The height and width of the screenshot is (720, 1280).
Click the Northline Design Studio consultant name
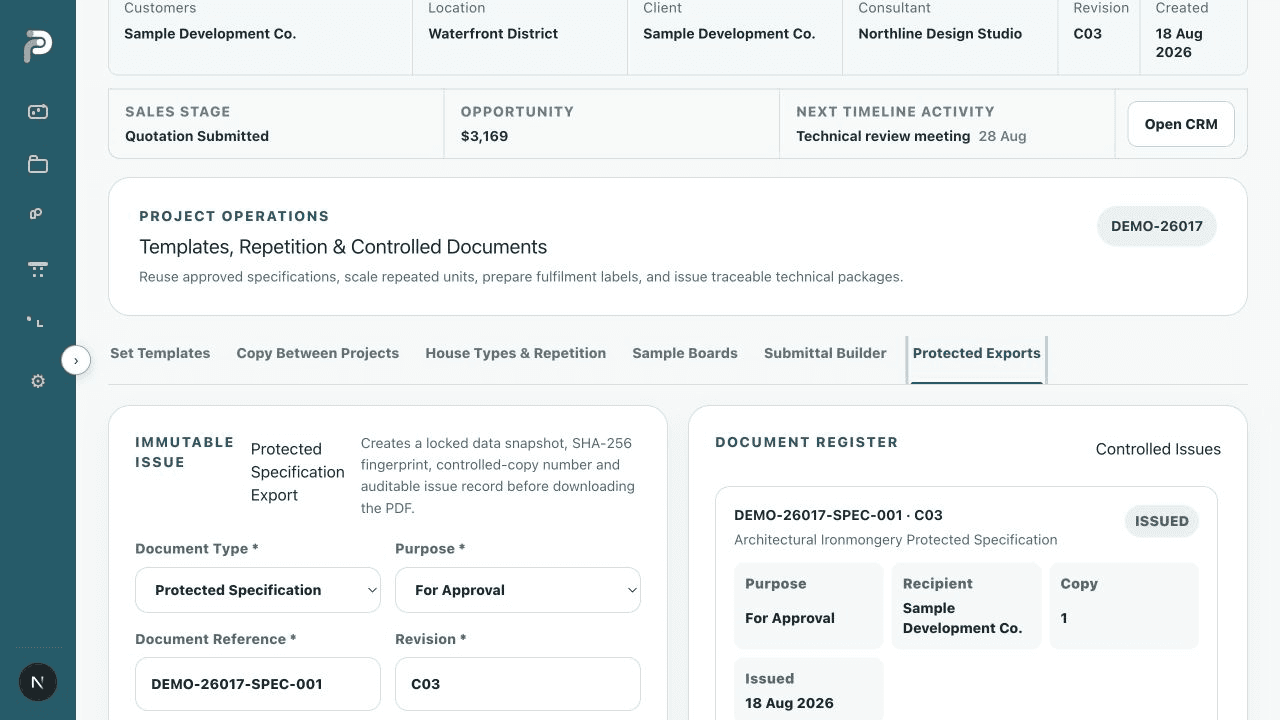(940, 33)
